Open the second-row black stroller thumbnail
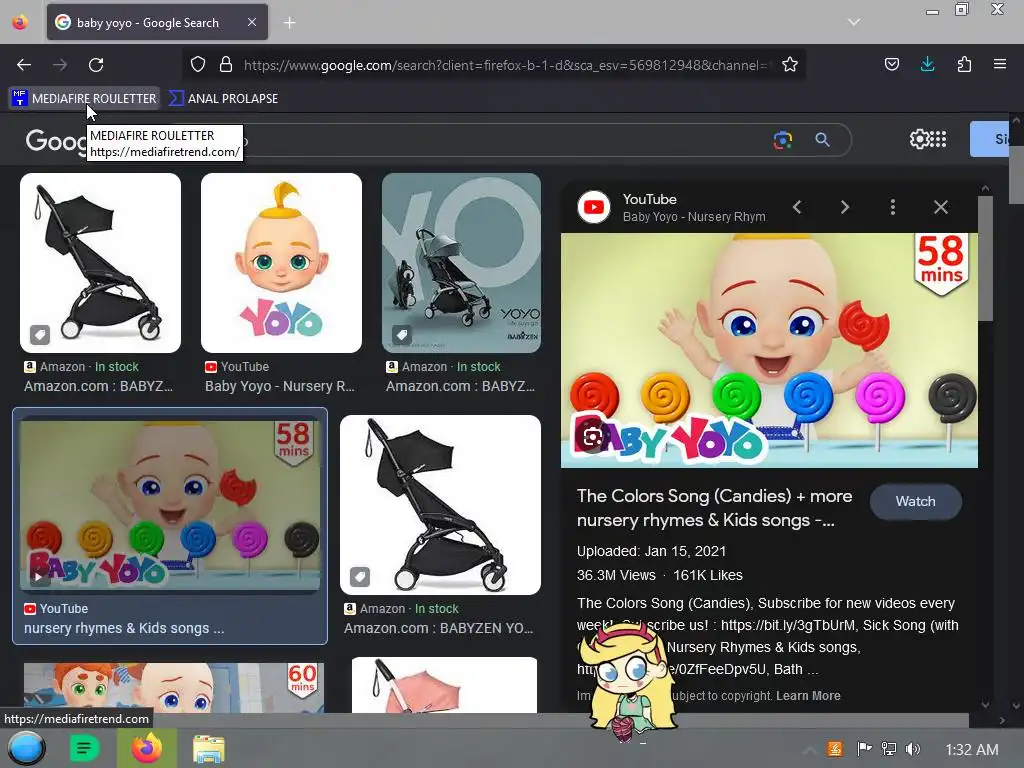Image resolution: width=1024 pixels, height=768 pixels. point(440,505)
